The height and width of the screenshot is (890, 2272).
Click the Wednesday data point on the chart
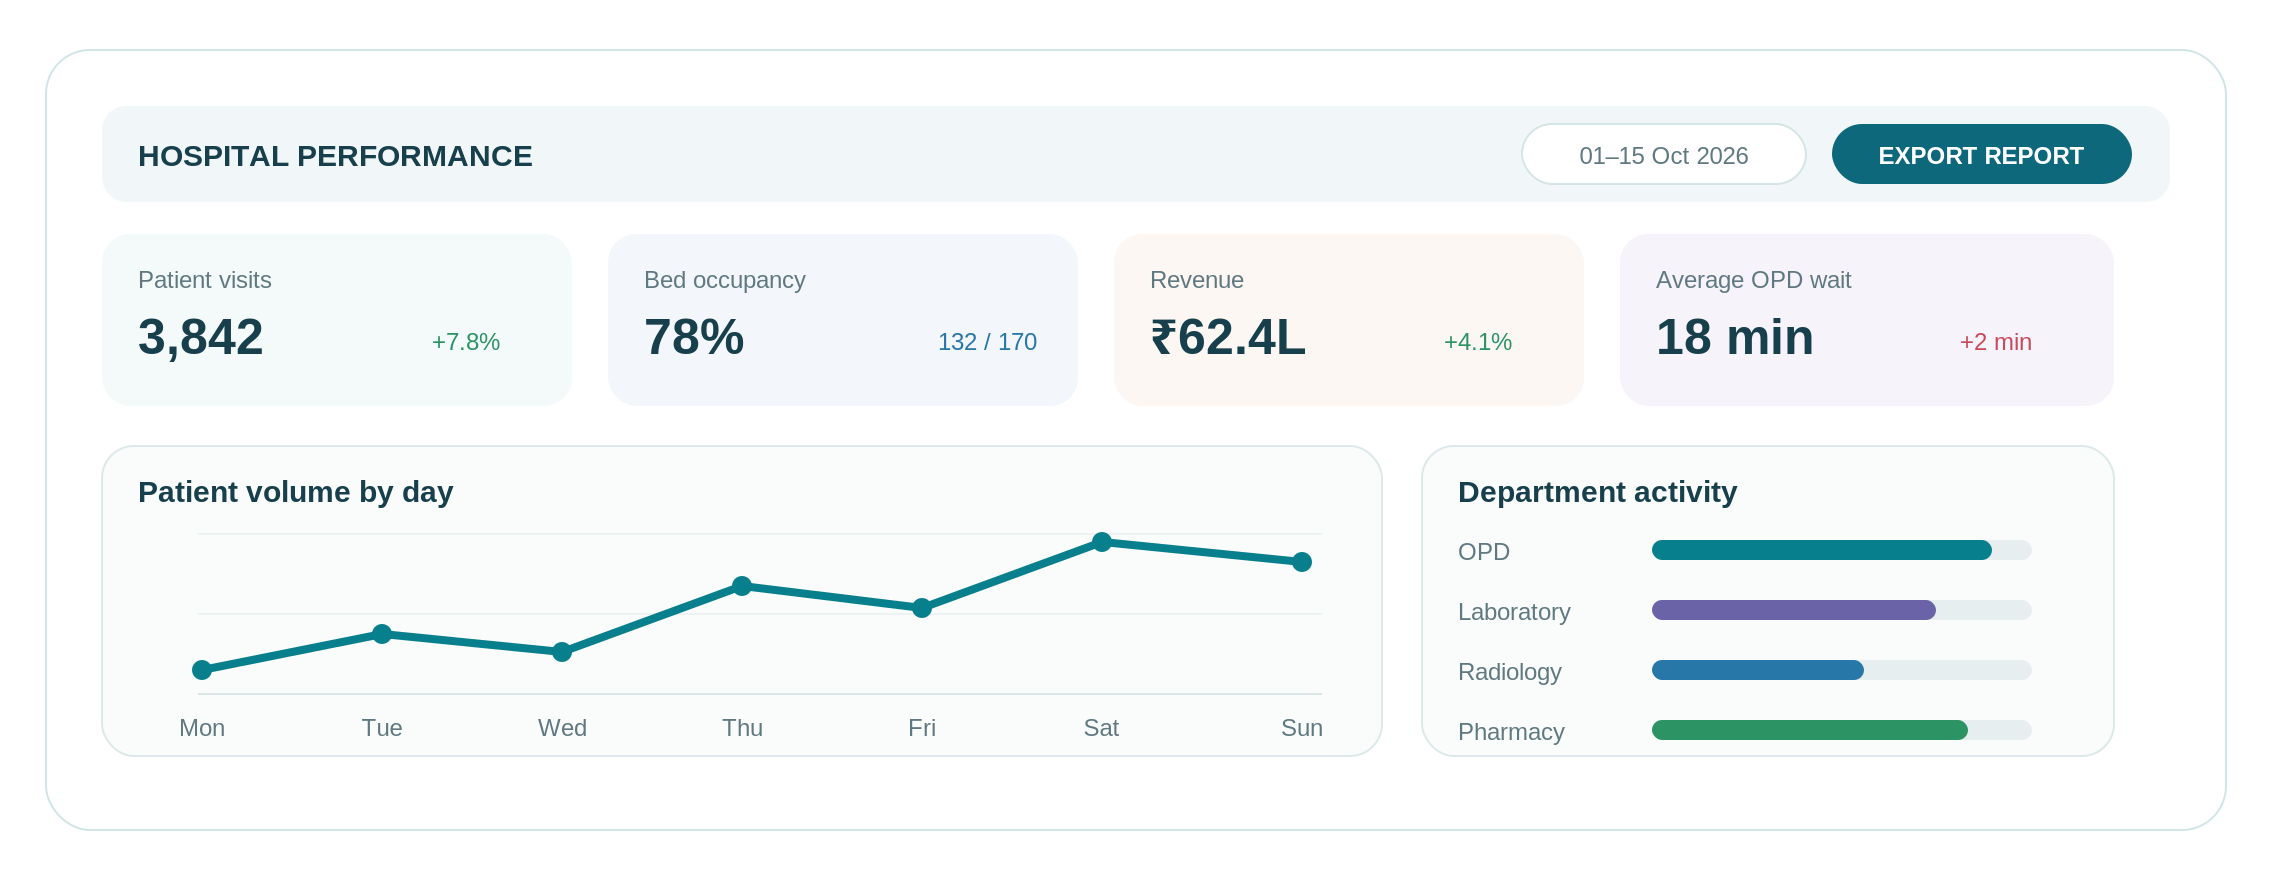click(562, 652)
